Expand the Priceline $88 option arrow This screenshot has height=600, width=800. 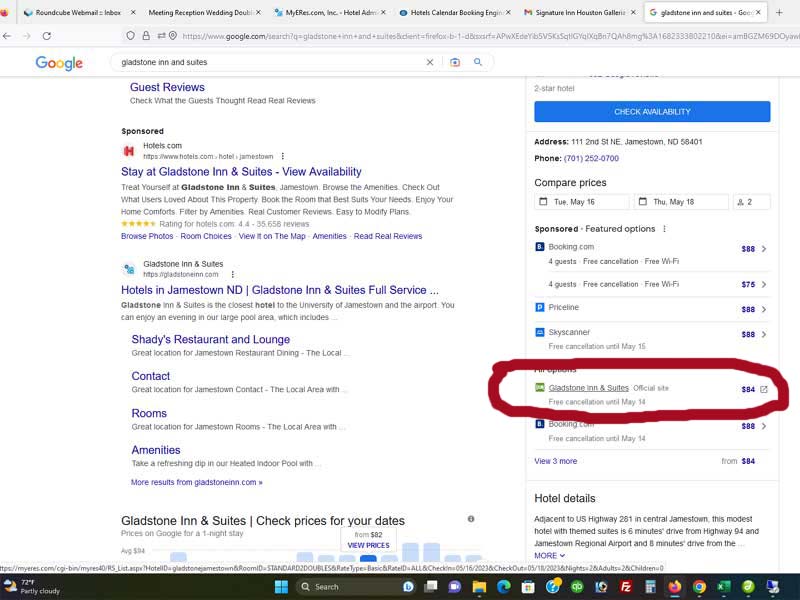(x=764, y=309)
